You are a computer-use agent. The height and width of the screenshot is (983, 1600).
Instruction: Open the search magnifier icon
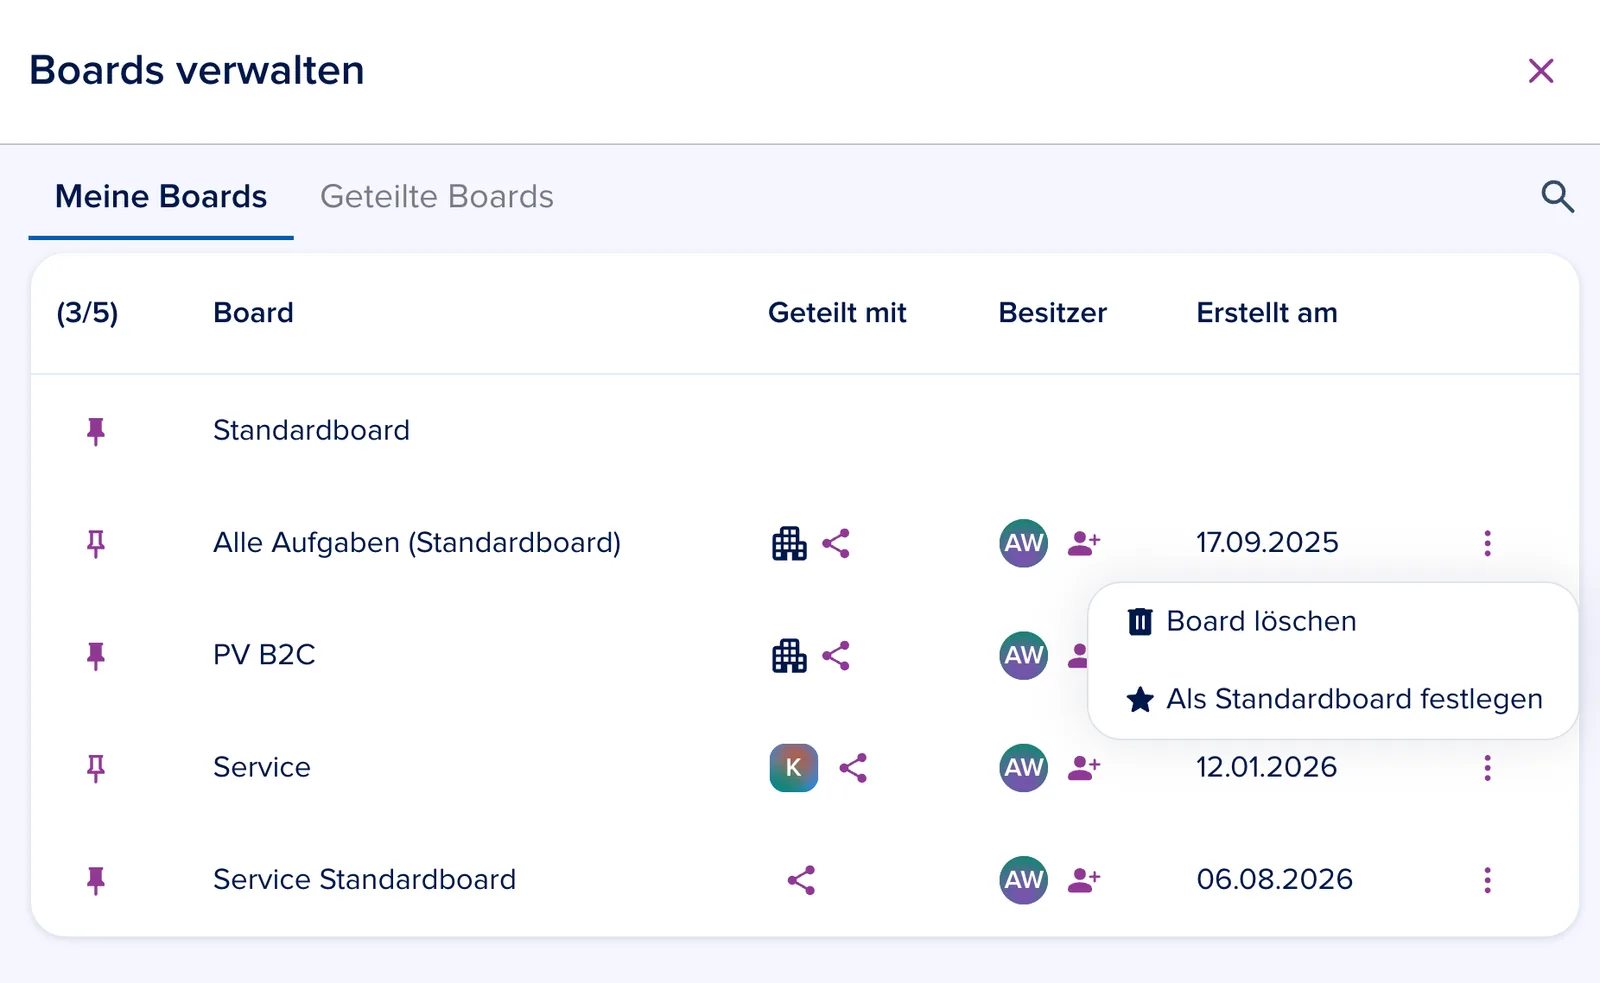pos(1557,196)
